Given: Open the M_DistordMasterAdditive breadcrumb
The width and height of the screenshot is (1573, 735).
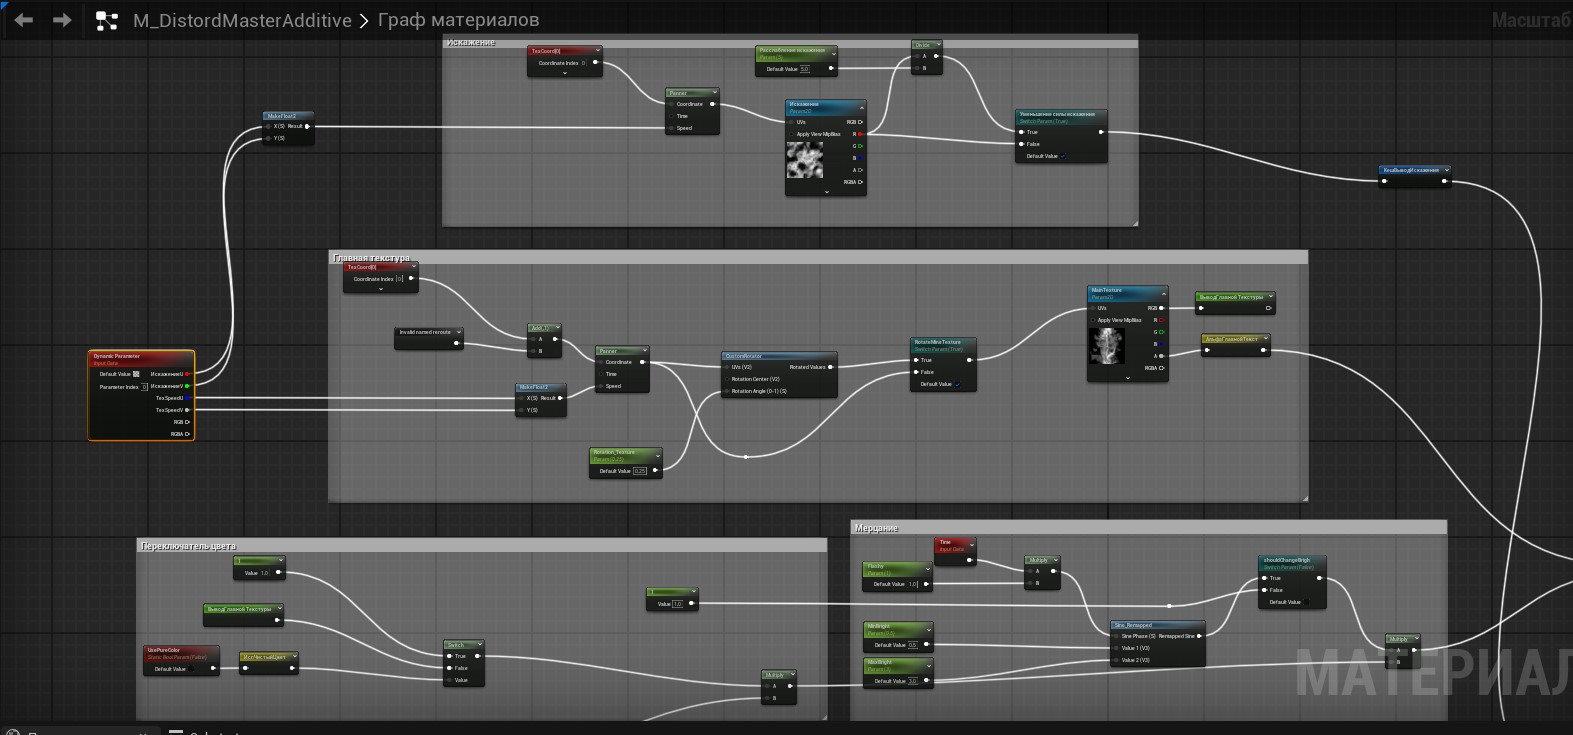Looking at the screenshot, I should (242, 20).
